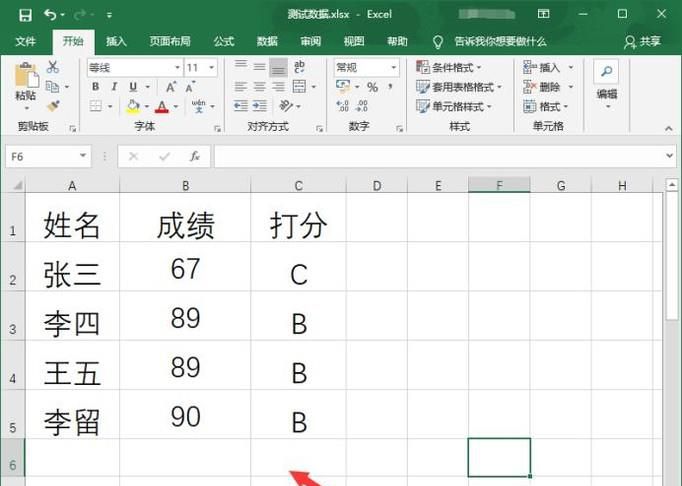Click the Paste (粘贴) clipboard icon

click(x=26, y=75)
